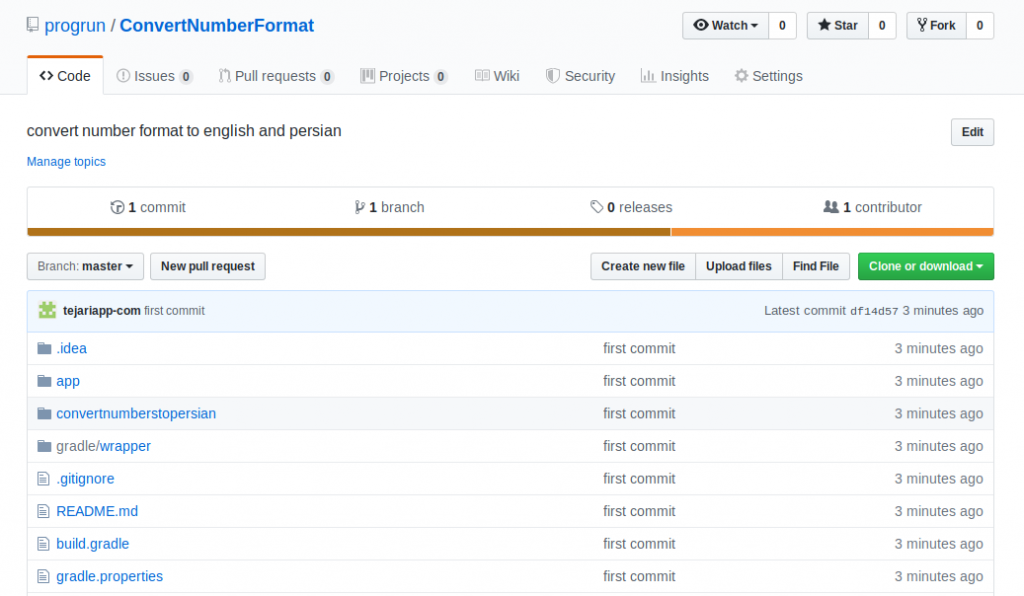Open the gradle.properties file
Screen dimensions: 1024x596
click(x=110, y=577)
